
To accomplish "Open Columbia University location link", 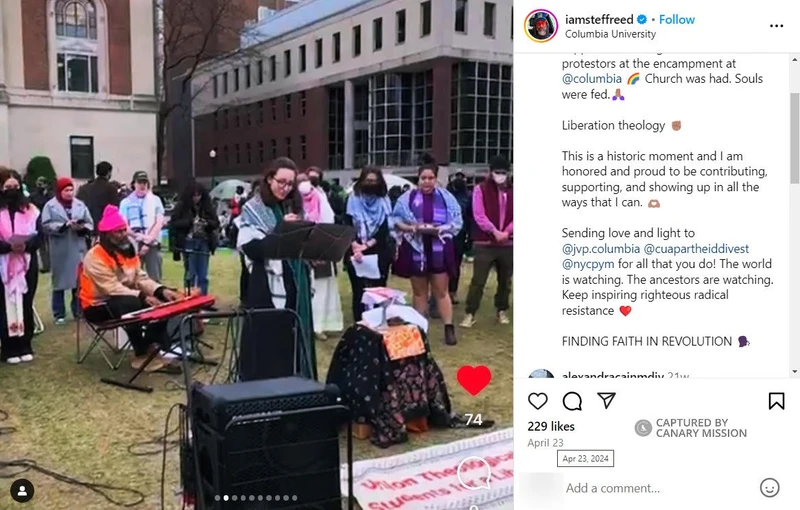I will 610,34.
